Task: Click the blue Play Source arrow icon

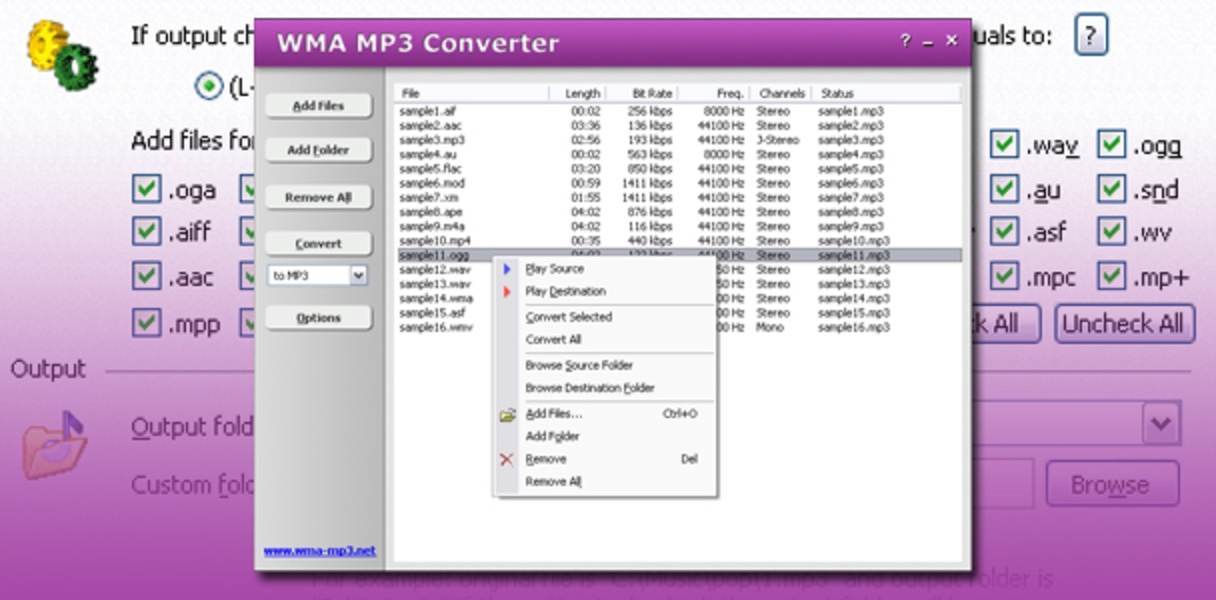Action: (507, 269)
